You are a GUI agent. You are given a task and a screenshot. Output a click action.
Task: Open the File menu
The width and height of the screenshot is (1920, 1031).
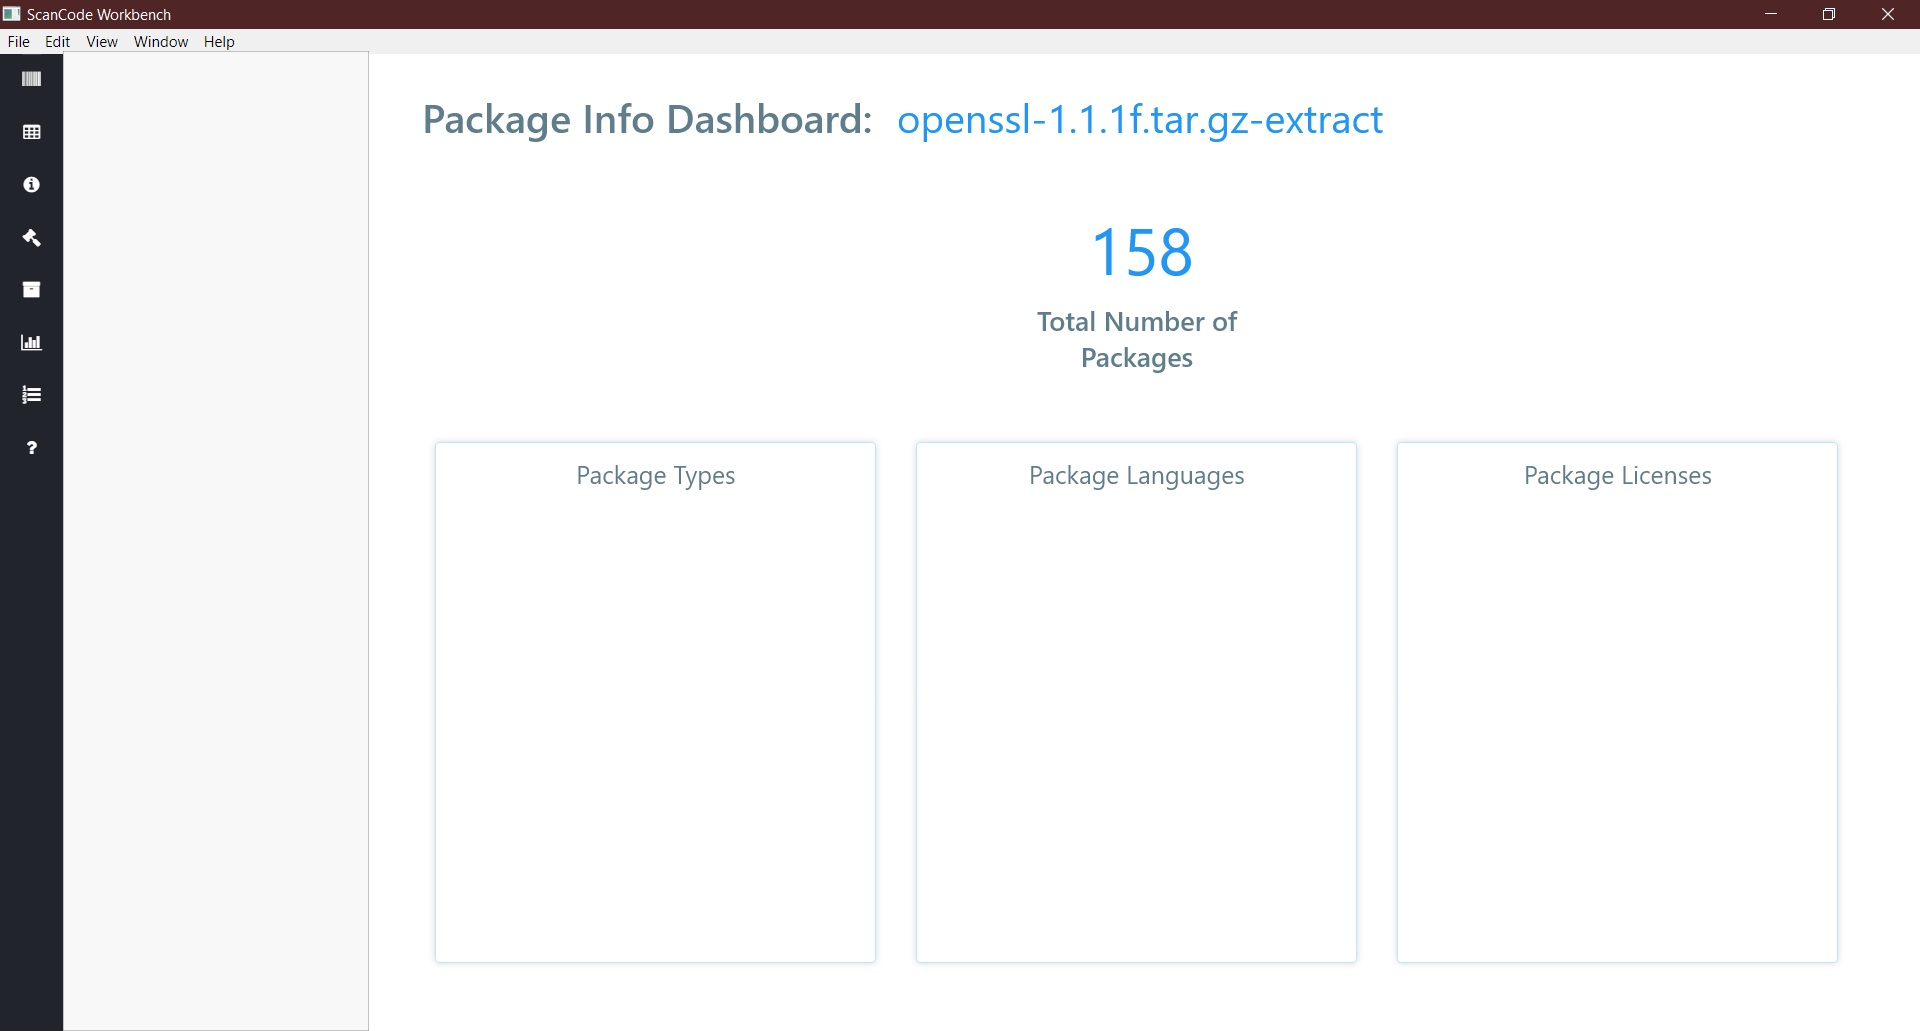[x=17, y=41]
